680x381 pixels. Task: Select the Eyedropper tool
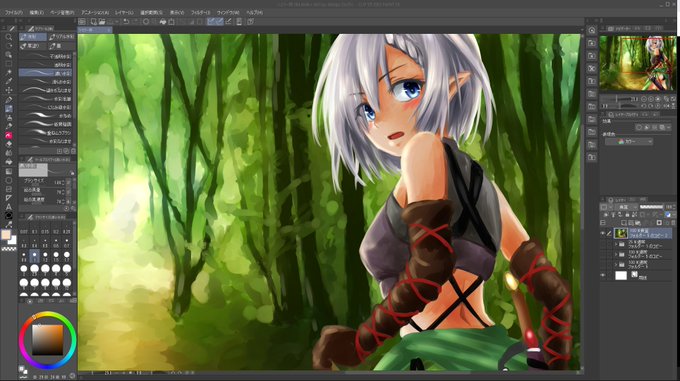coord(9,81)
